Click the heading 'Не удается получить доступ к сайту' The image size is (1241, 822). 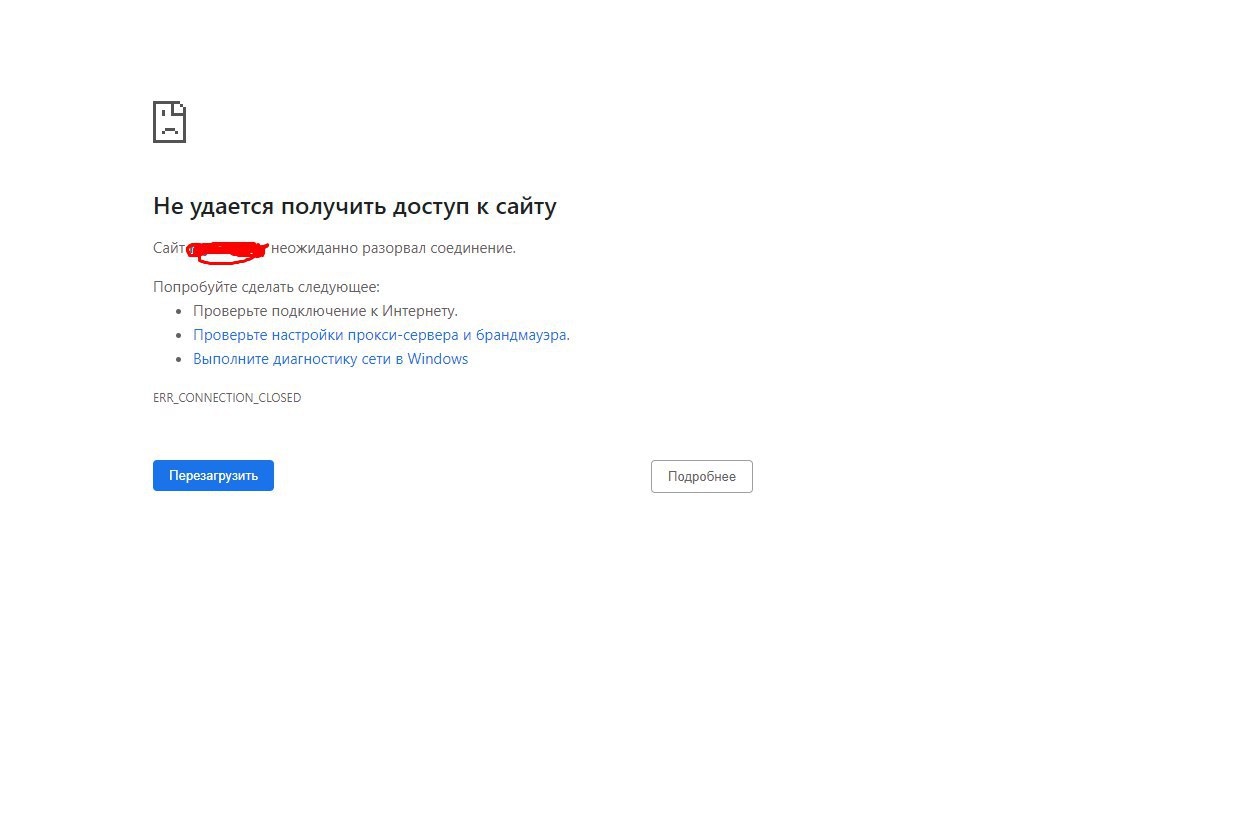[x=355, y=207]
